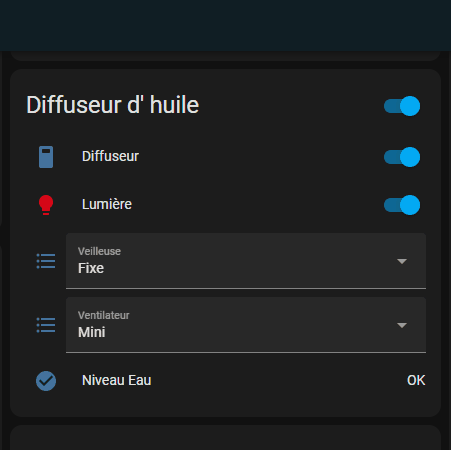Click the empty card below Niveau Eau
This screenshot has width=451, height=450.
click(x=225, y=437)
